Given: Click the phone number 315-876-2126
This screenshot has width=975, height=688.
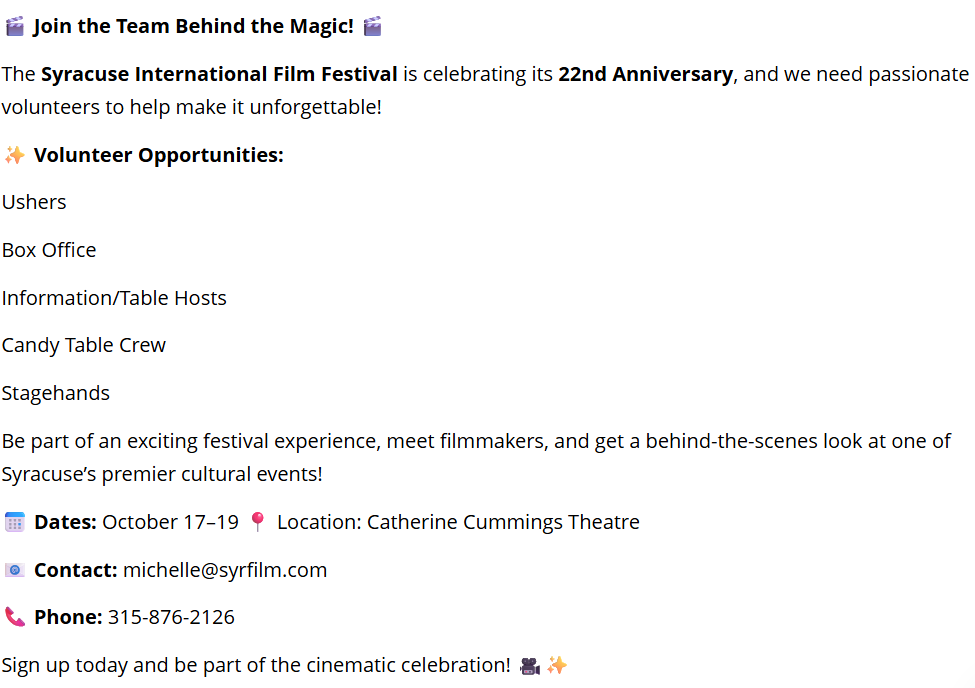Looking at the screenshot, I should click(x=171, y=617).
